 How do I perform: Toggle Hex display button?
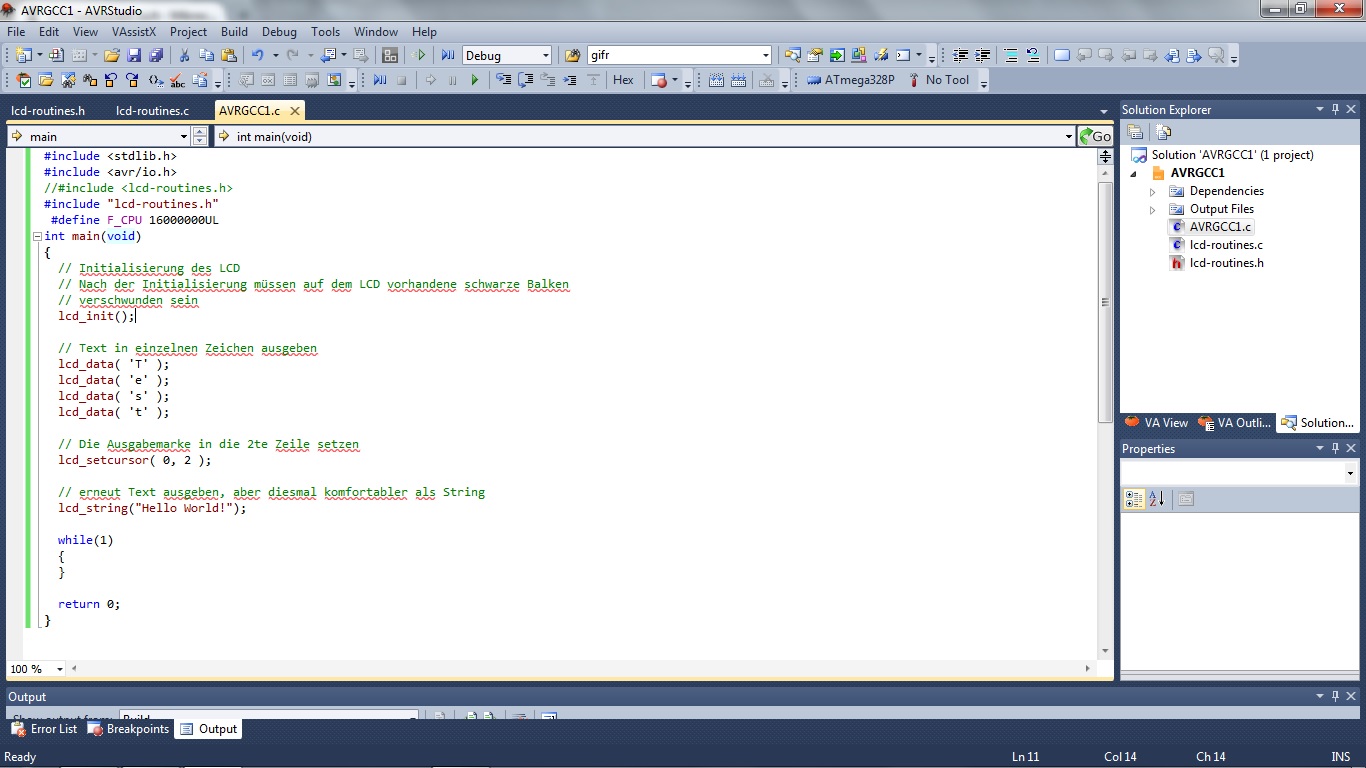click(623, 80)
